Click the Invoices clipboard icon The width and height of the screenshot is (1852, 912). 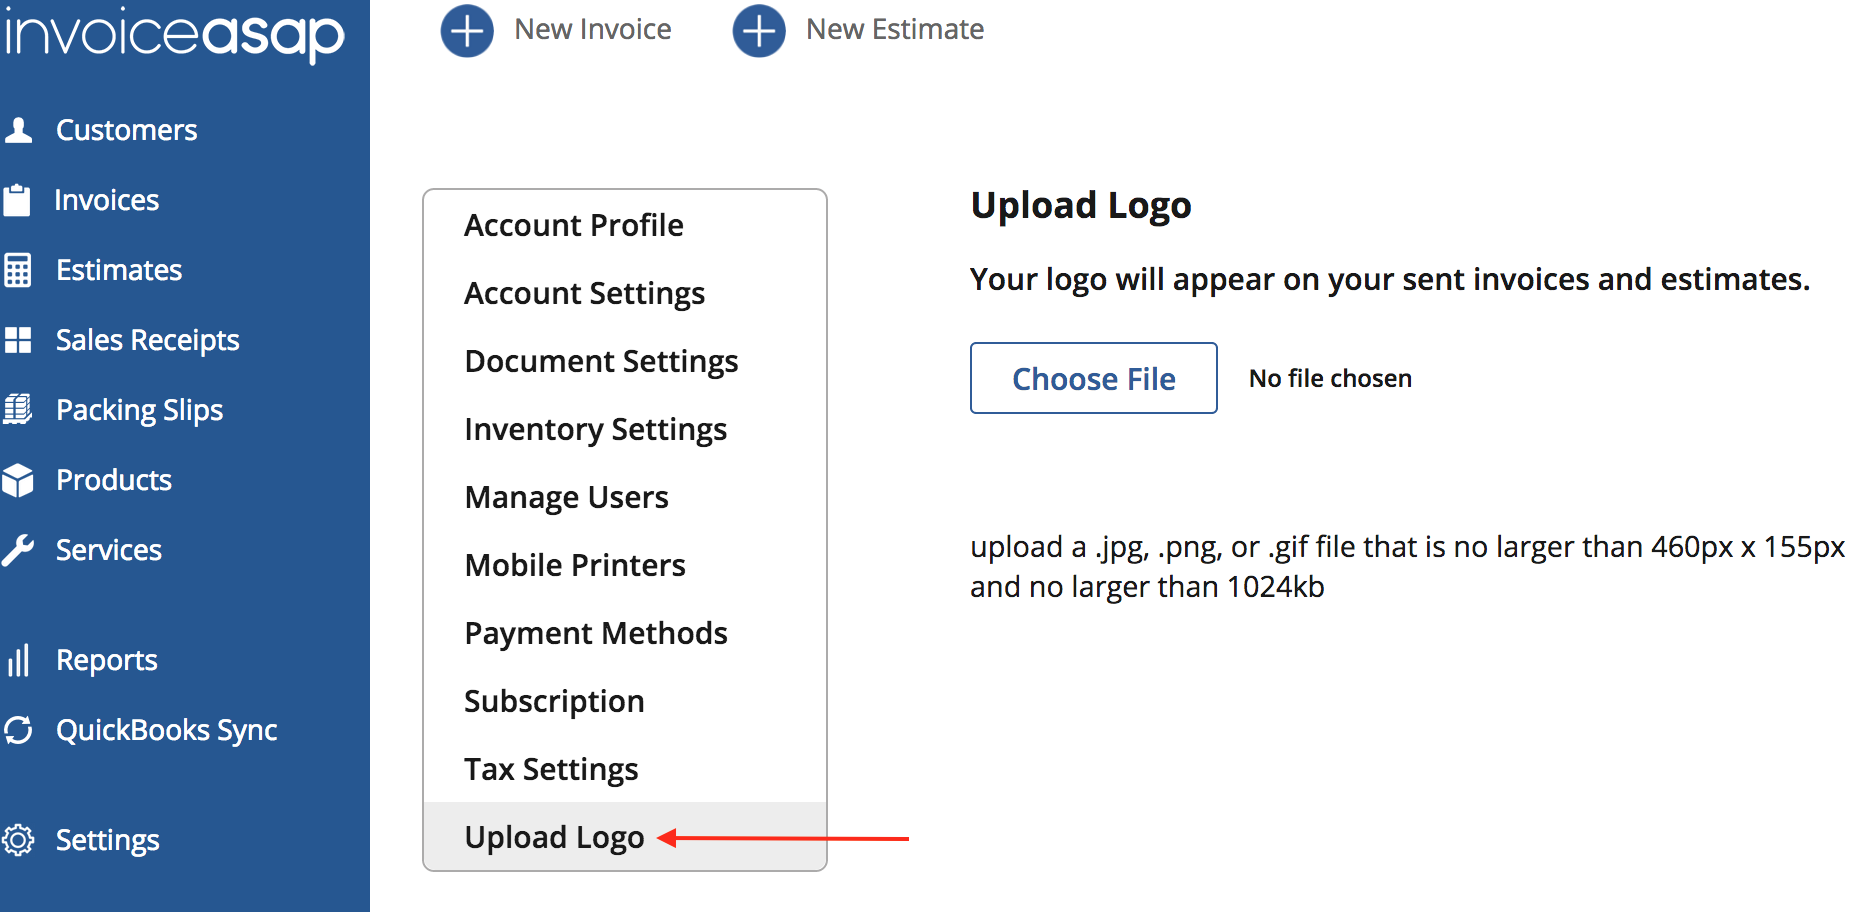click(x=17, y=200)
